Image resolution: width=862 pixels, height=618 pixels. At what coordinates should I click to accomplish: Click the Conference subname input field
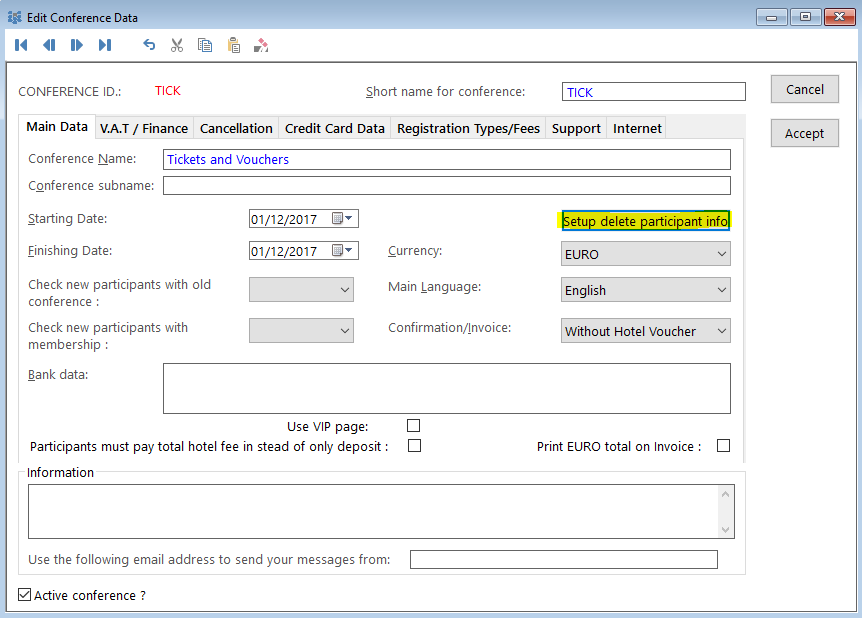click(446, 185)
